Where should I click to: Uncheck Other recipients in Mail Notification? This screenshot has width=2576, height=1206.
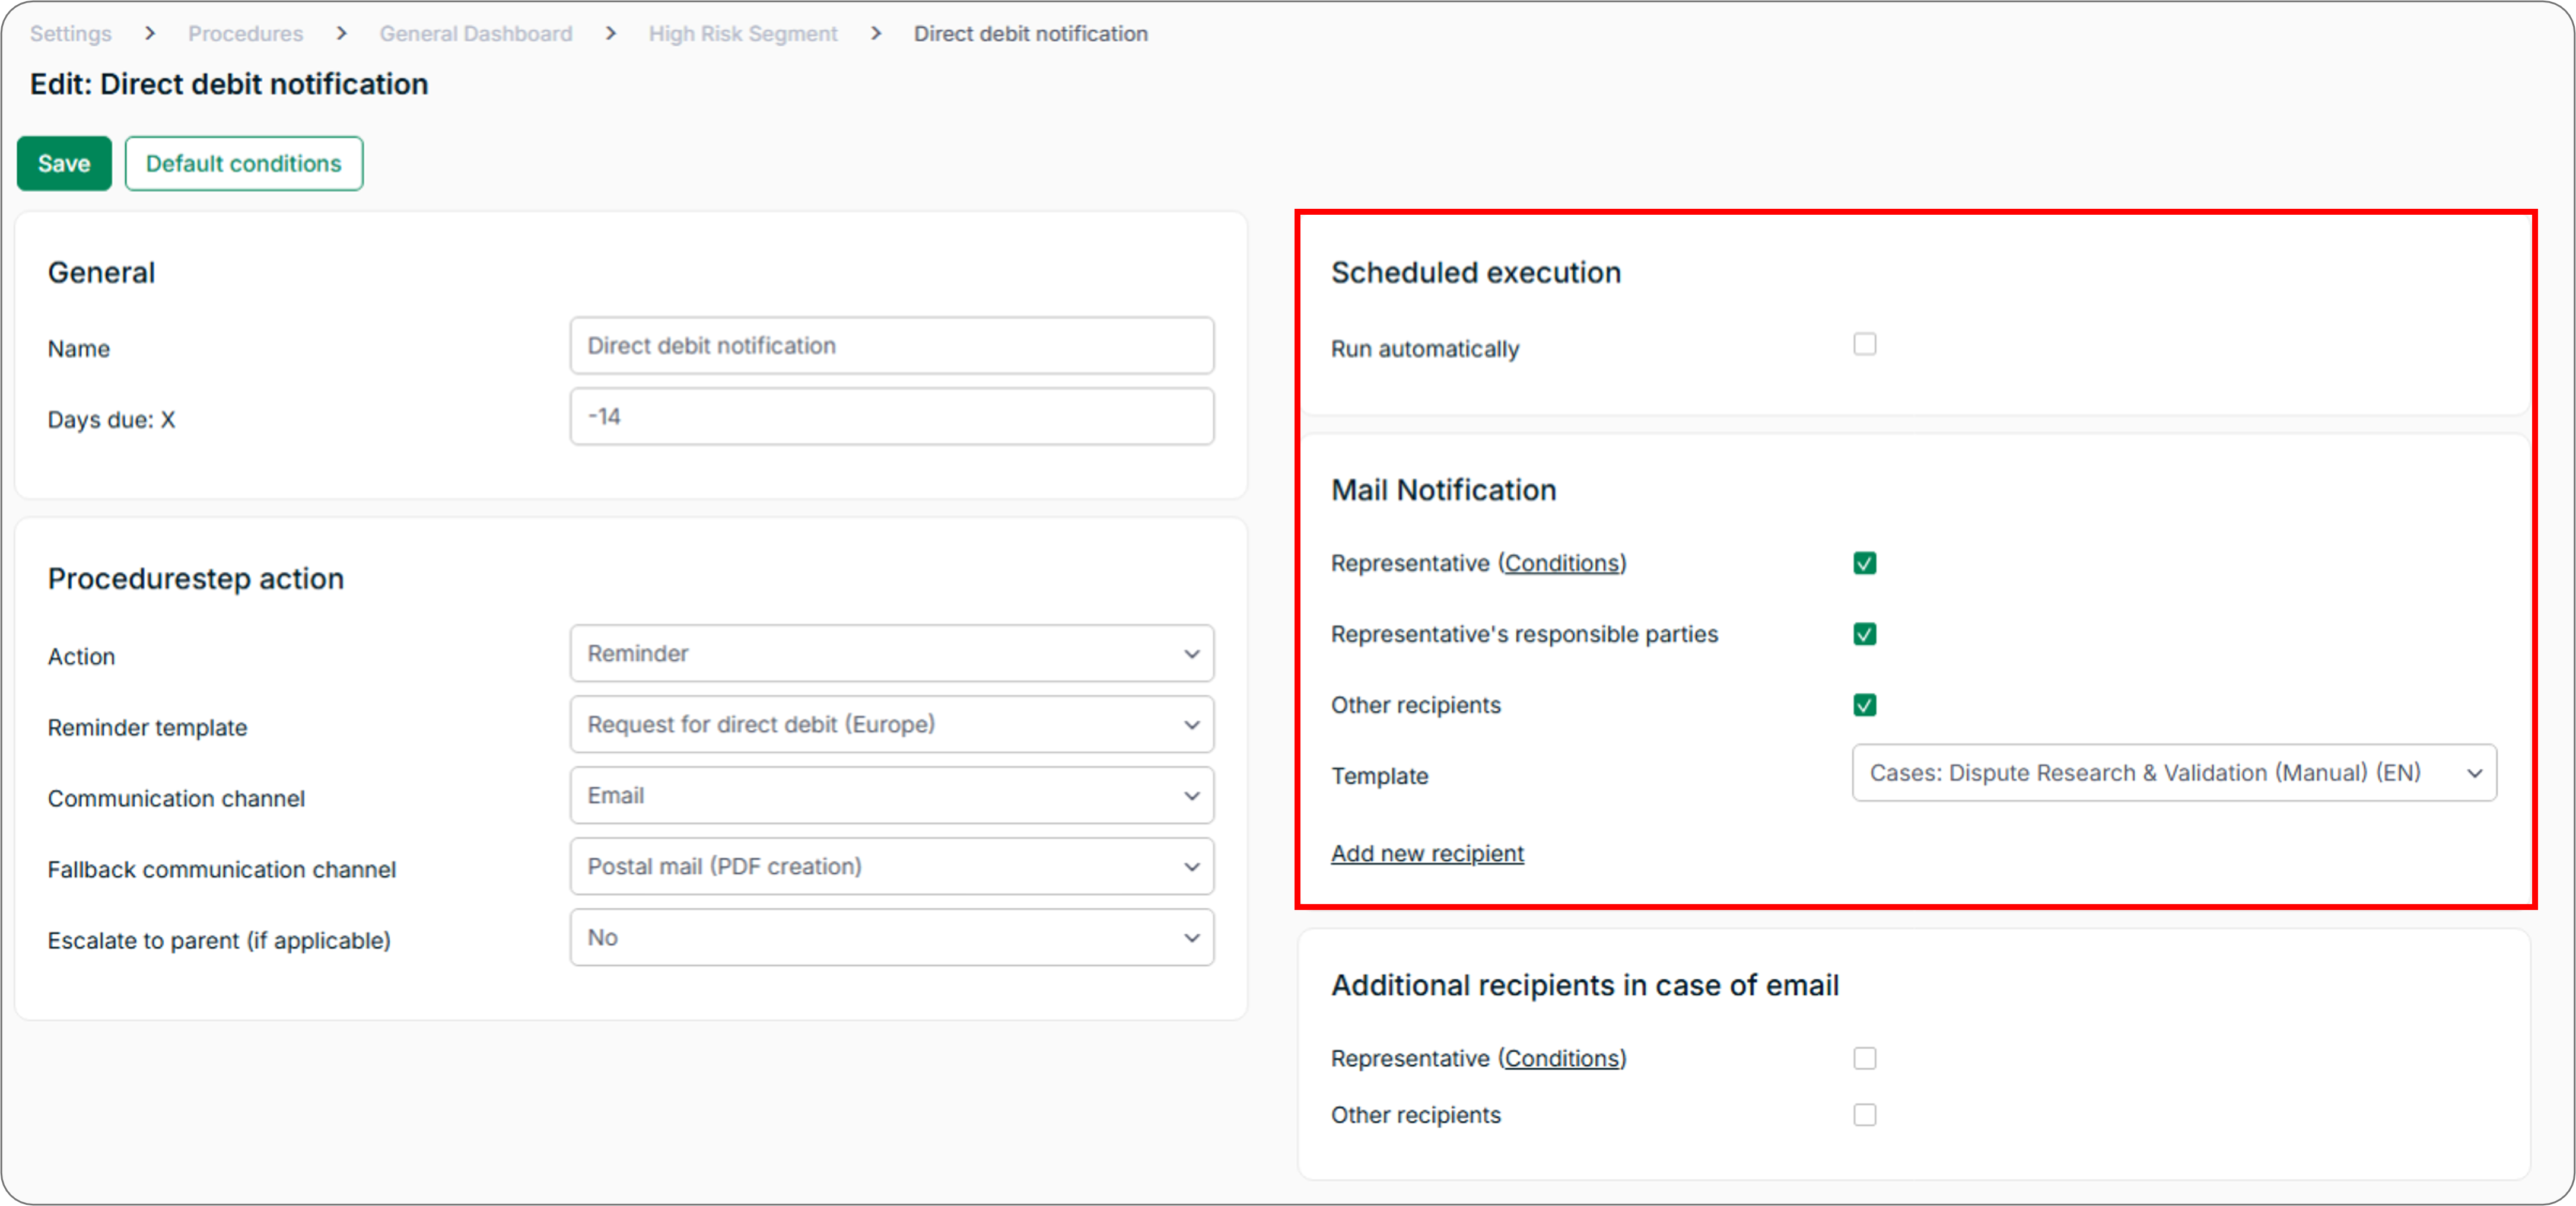point(1864,706)
